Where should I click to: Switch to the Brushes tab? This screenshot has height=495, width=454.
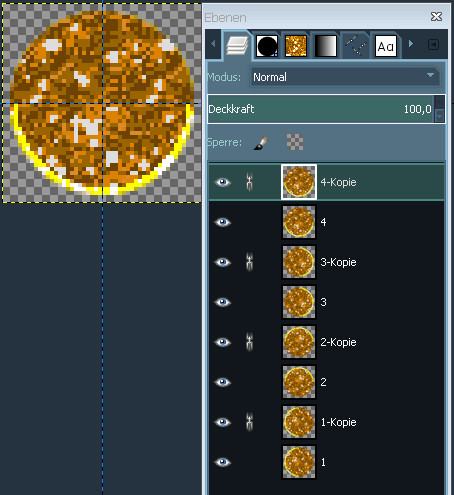coord(267,46)
